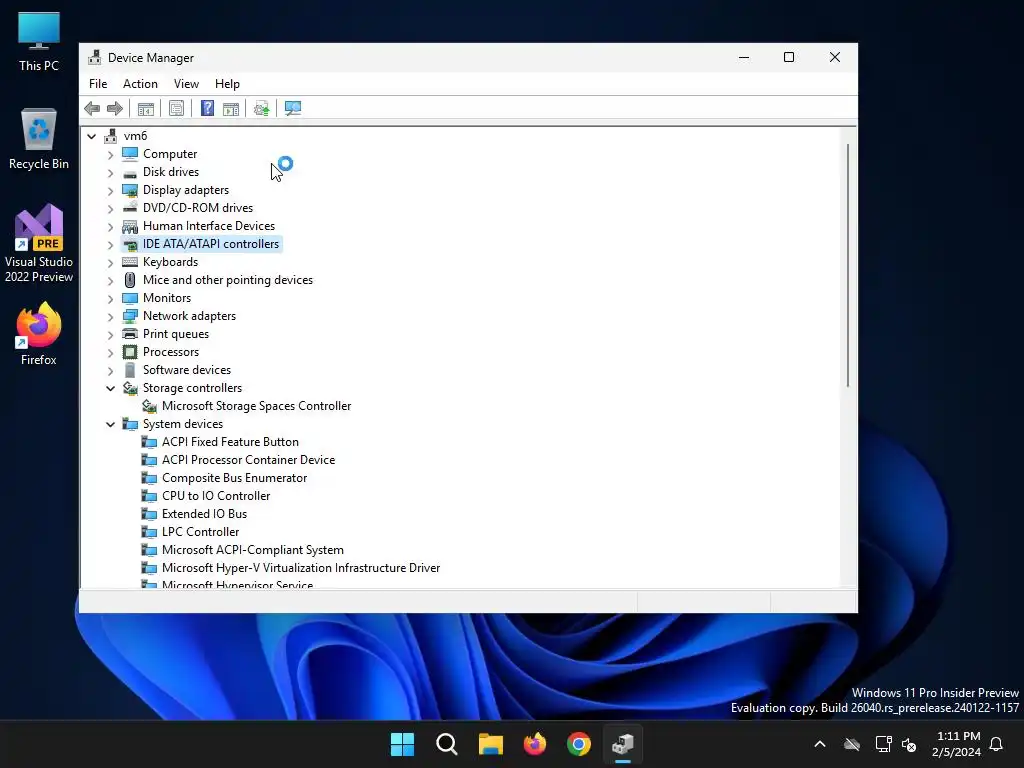1024x768 pixels.
Task: Click the muted volume tray icon
Action: coord(909,744)
